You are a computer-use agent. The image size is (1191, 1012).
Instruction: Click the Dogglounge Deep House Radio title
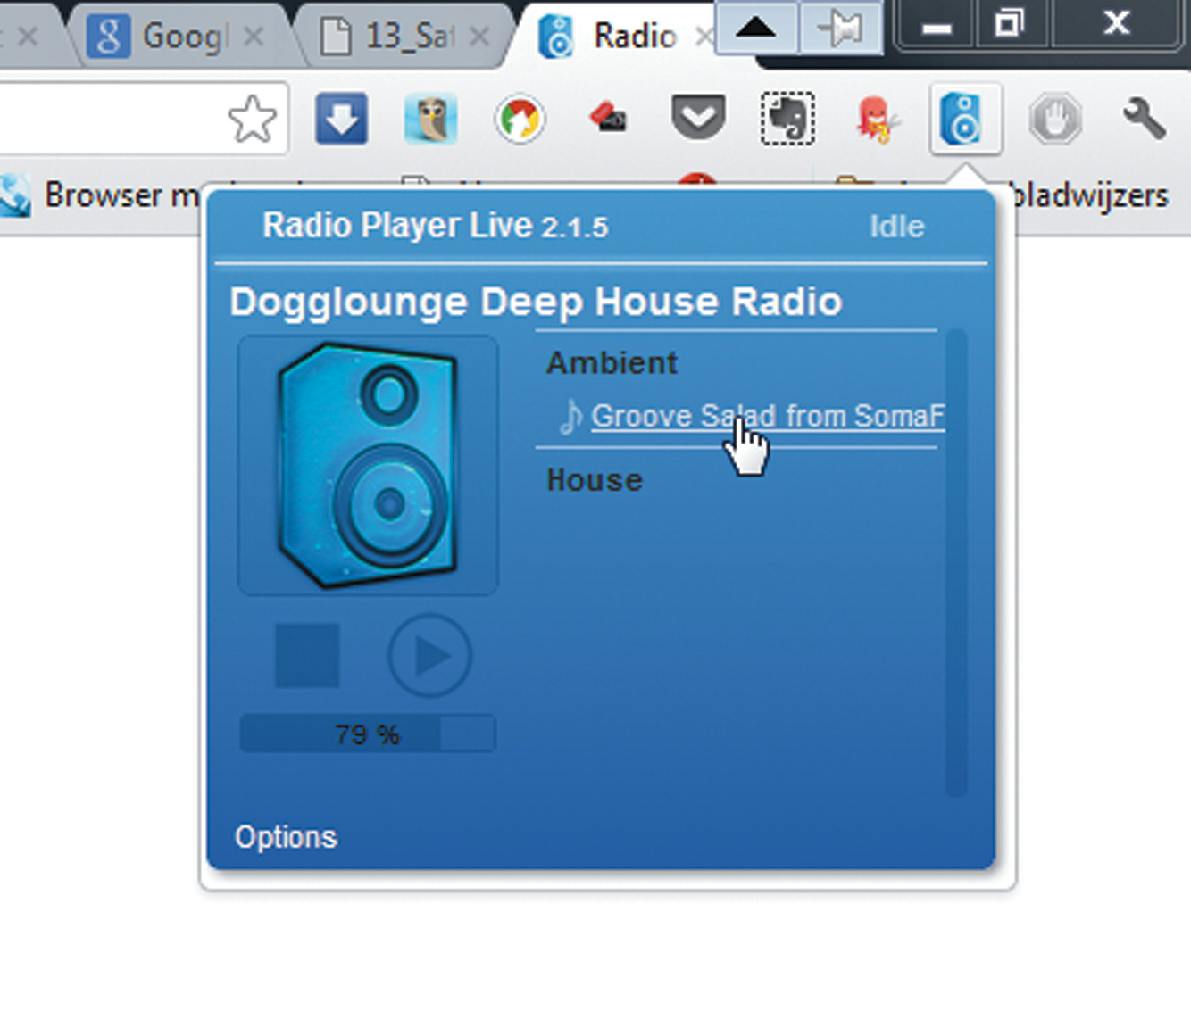536,302
